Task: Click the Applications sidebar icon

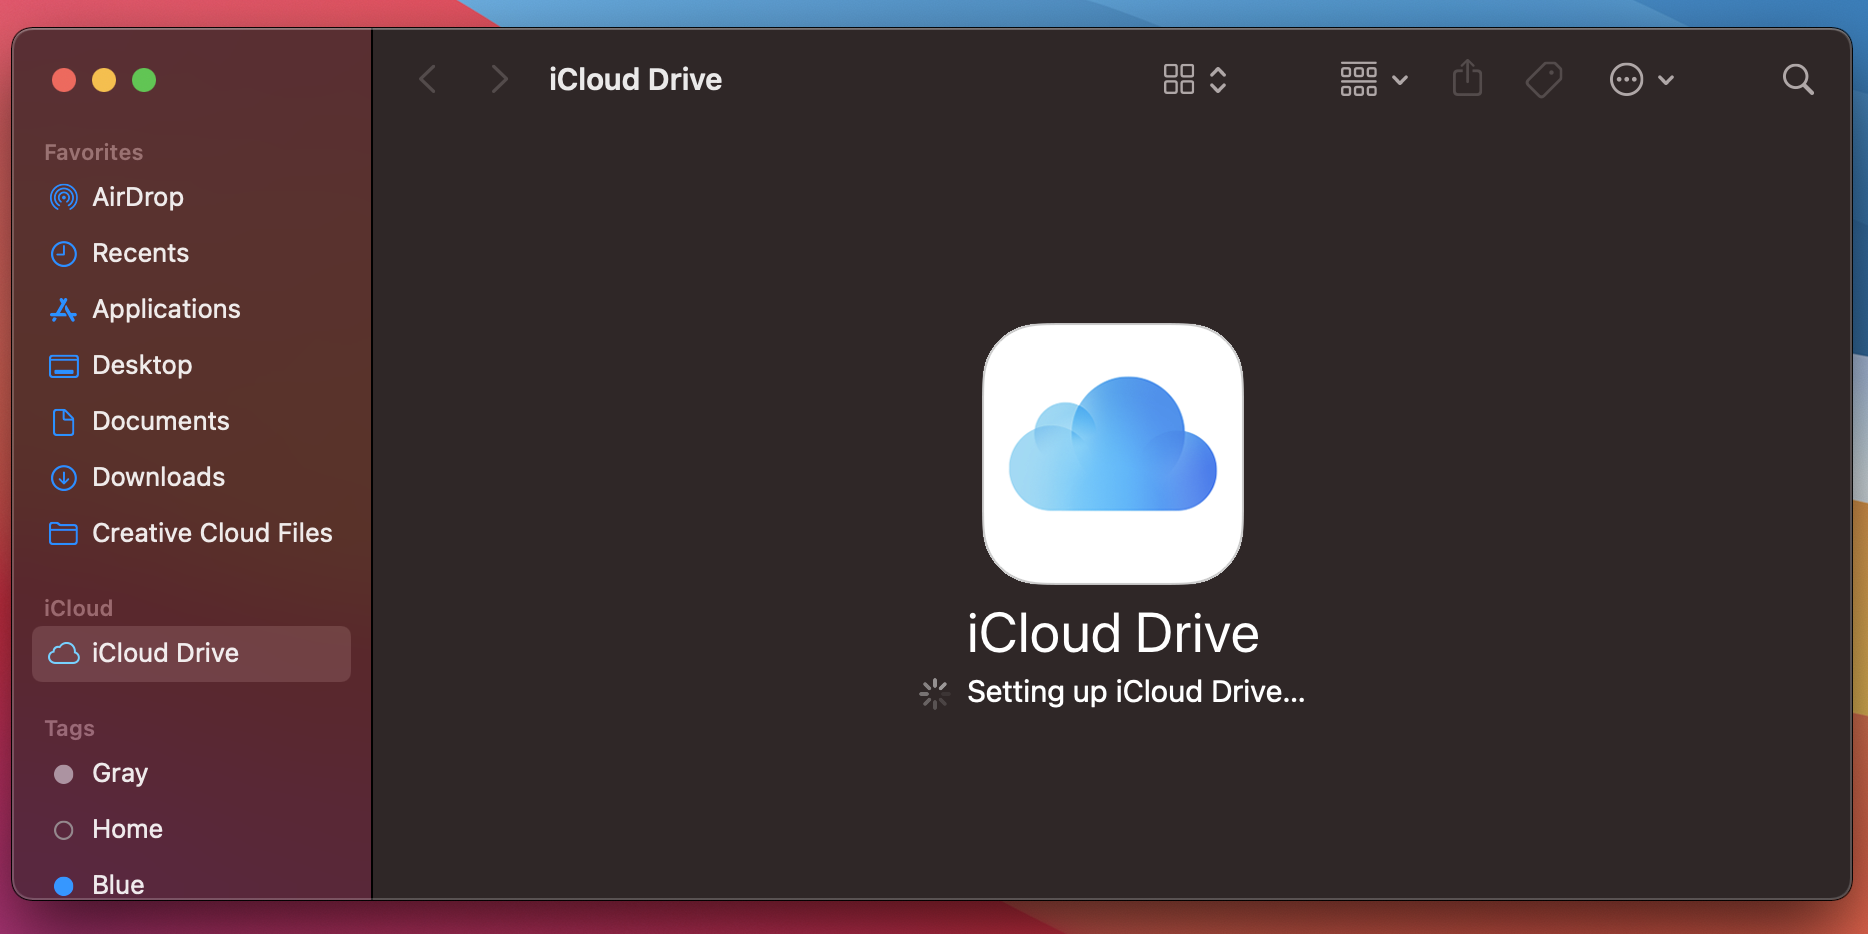Action: (x=64, y=310)
